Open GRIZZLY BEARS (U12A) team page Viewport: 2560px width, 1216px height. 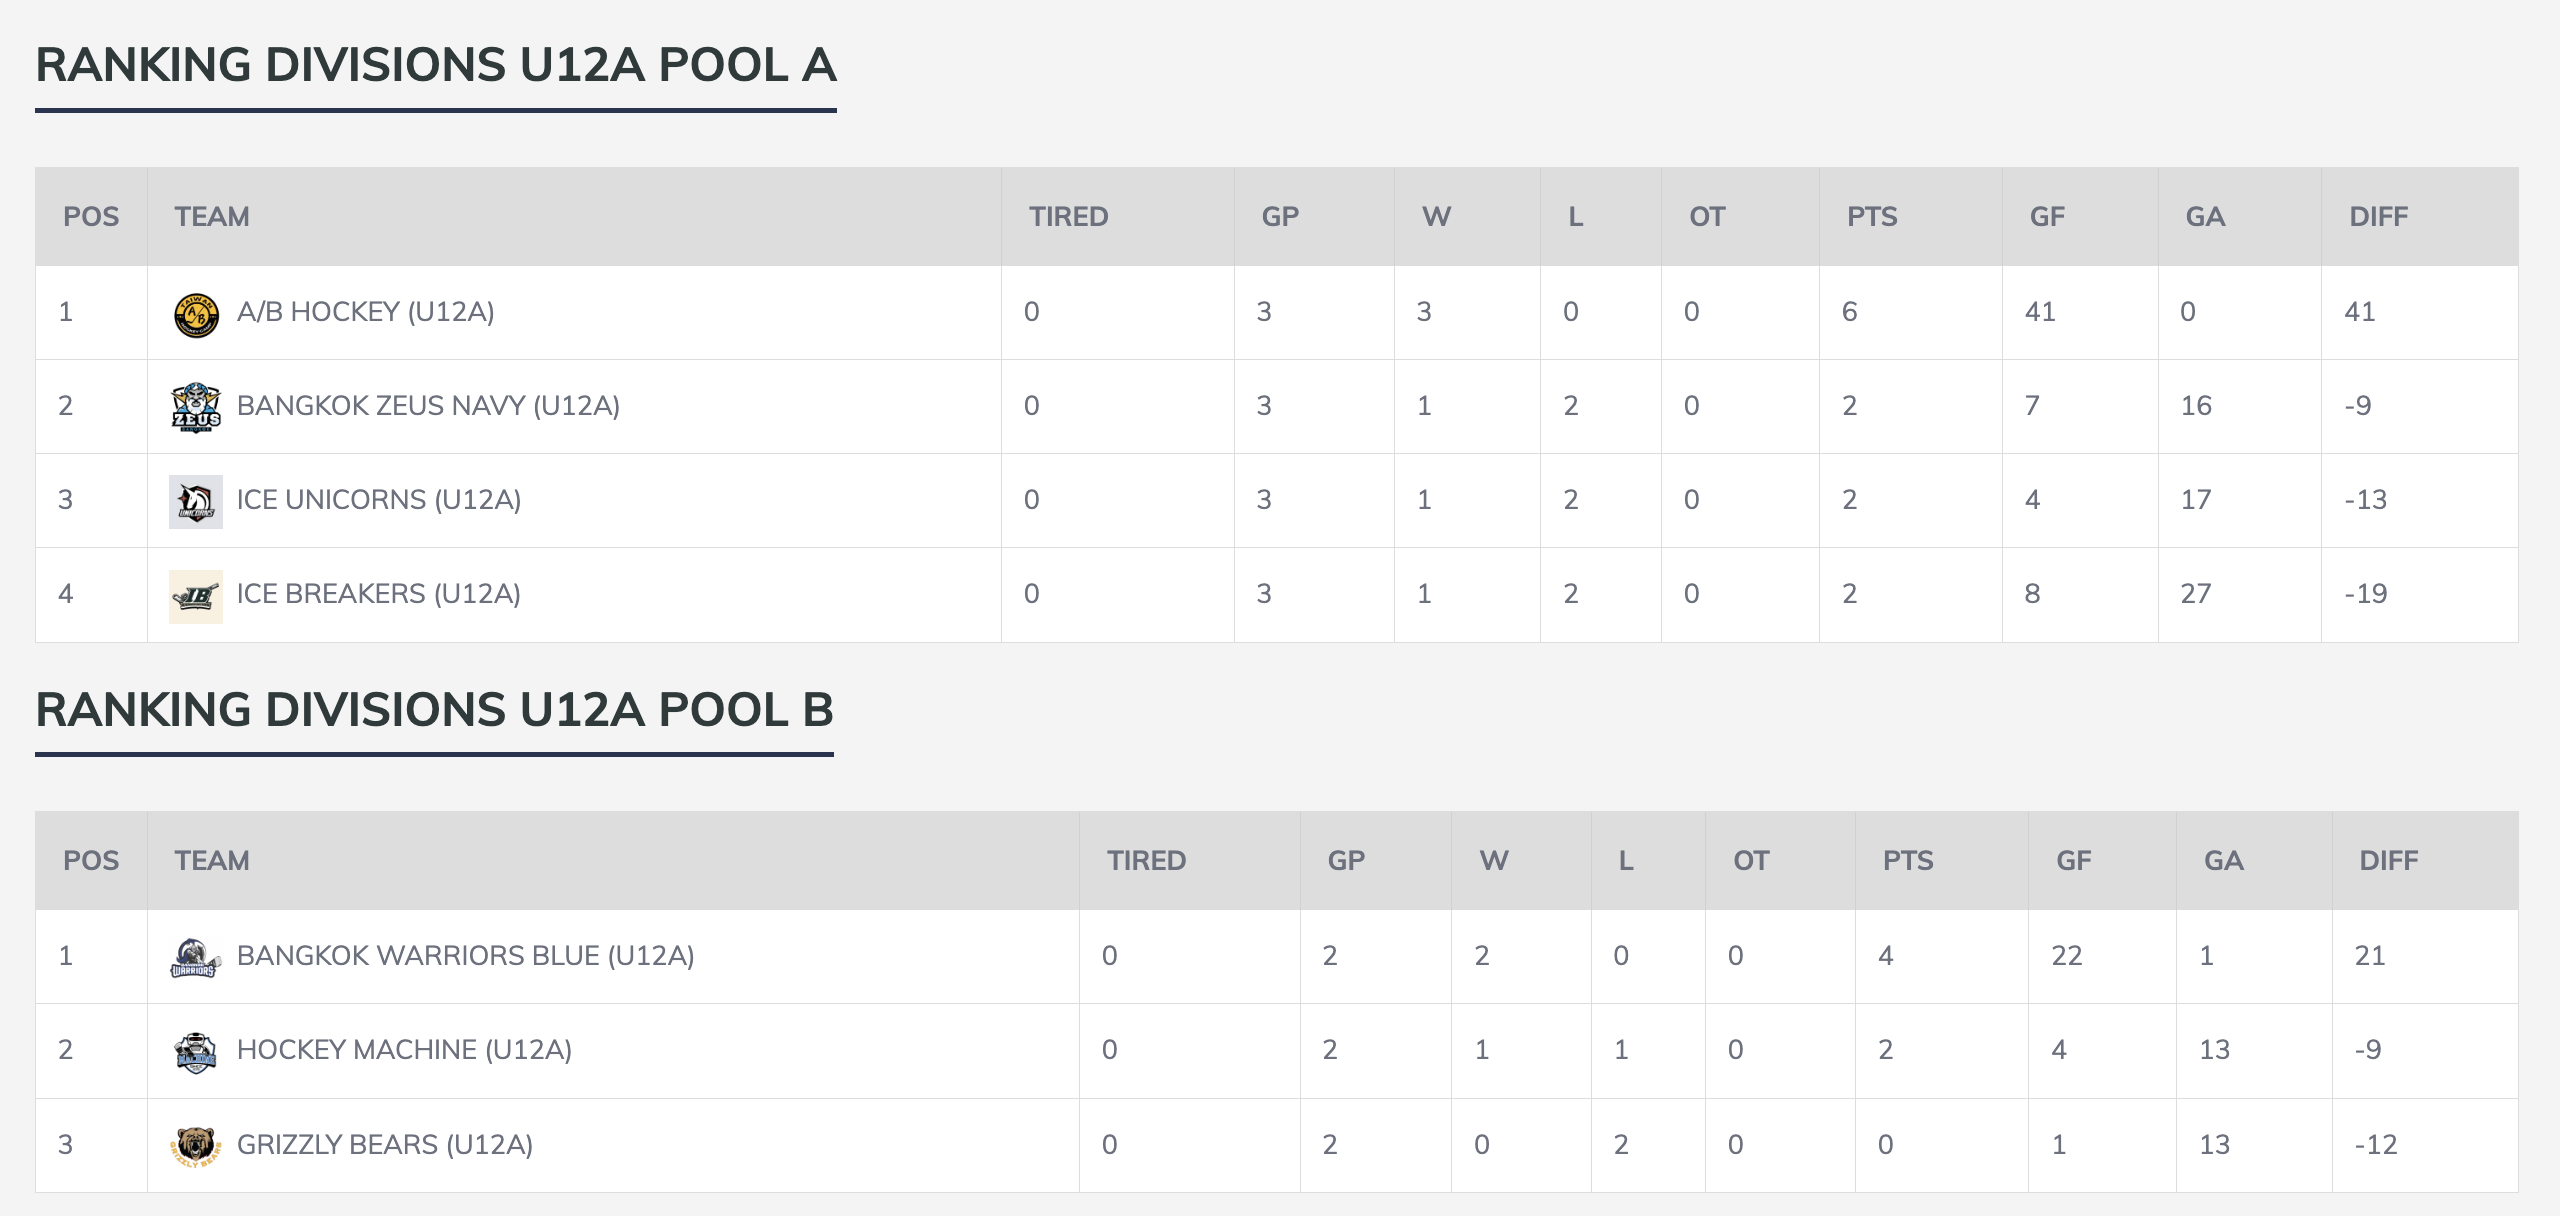(x=384, y=1145)
